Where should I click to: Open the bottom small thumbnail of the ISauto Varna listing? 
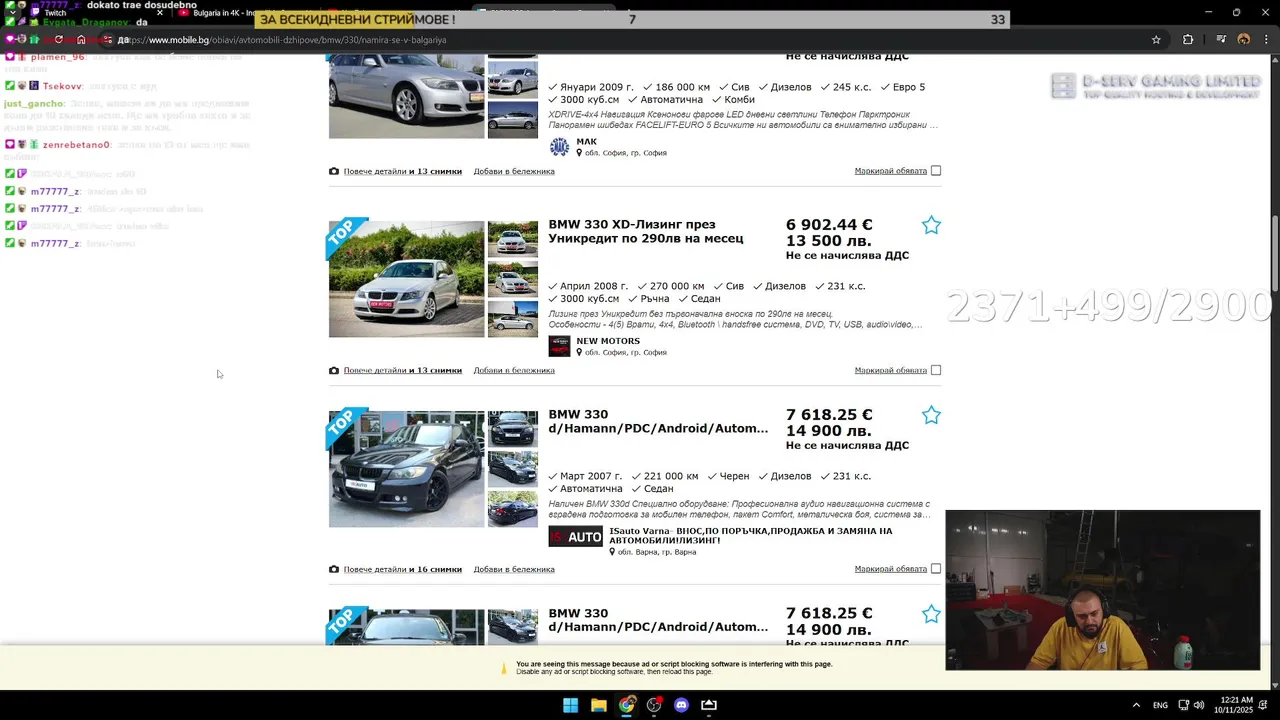tap(512, 509)
